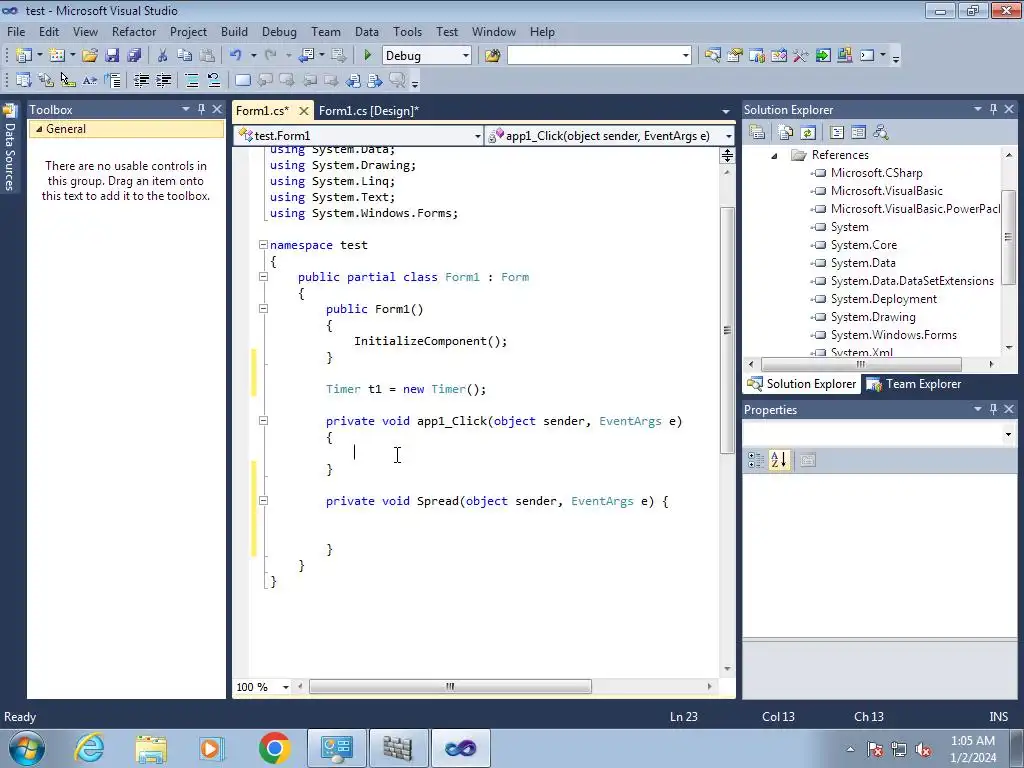
Task: Click Show All Files in Solution Explorer
Action: click(x=786, y=133)
